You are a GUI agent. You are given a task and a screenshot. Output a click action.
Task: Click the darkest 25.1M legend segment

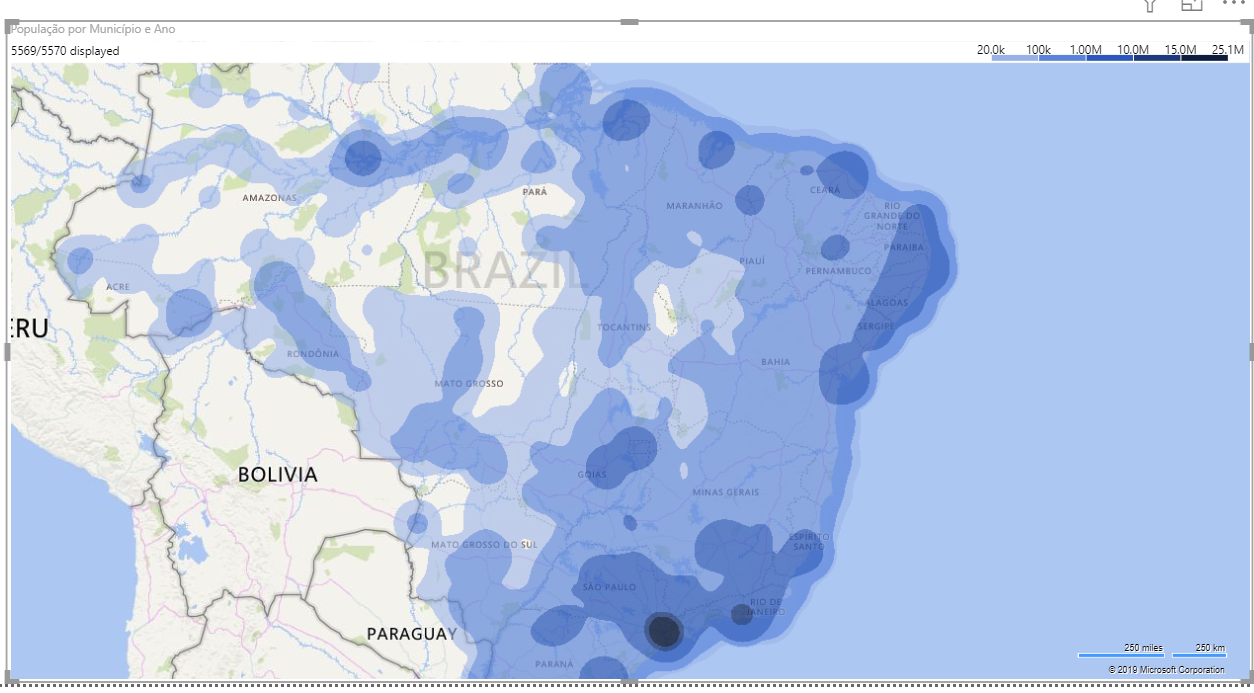(1205, 56)
